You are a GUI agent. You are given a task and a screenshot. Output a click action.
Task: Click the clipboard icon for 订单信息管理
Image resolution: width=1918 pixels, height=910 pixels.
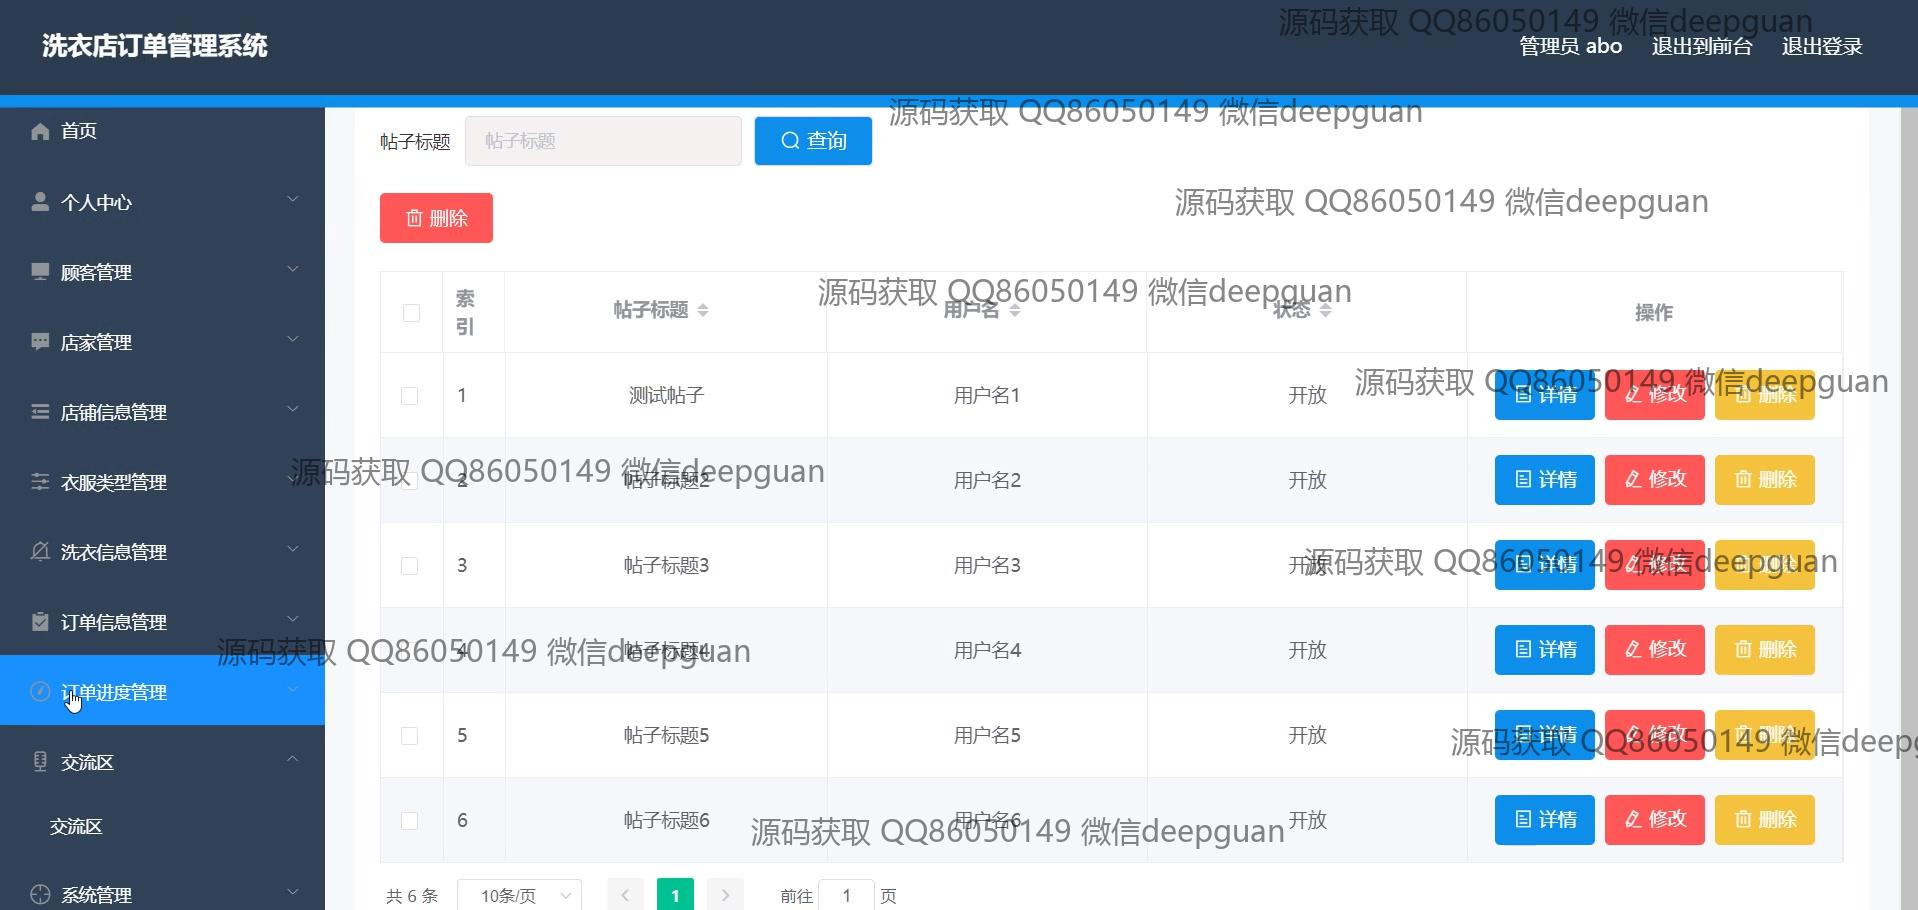40,622
